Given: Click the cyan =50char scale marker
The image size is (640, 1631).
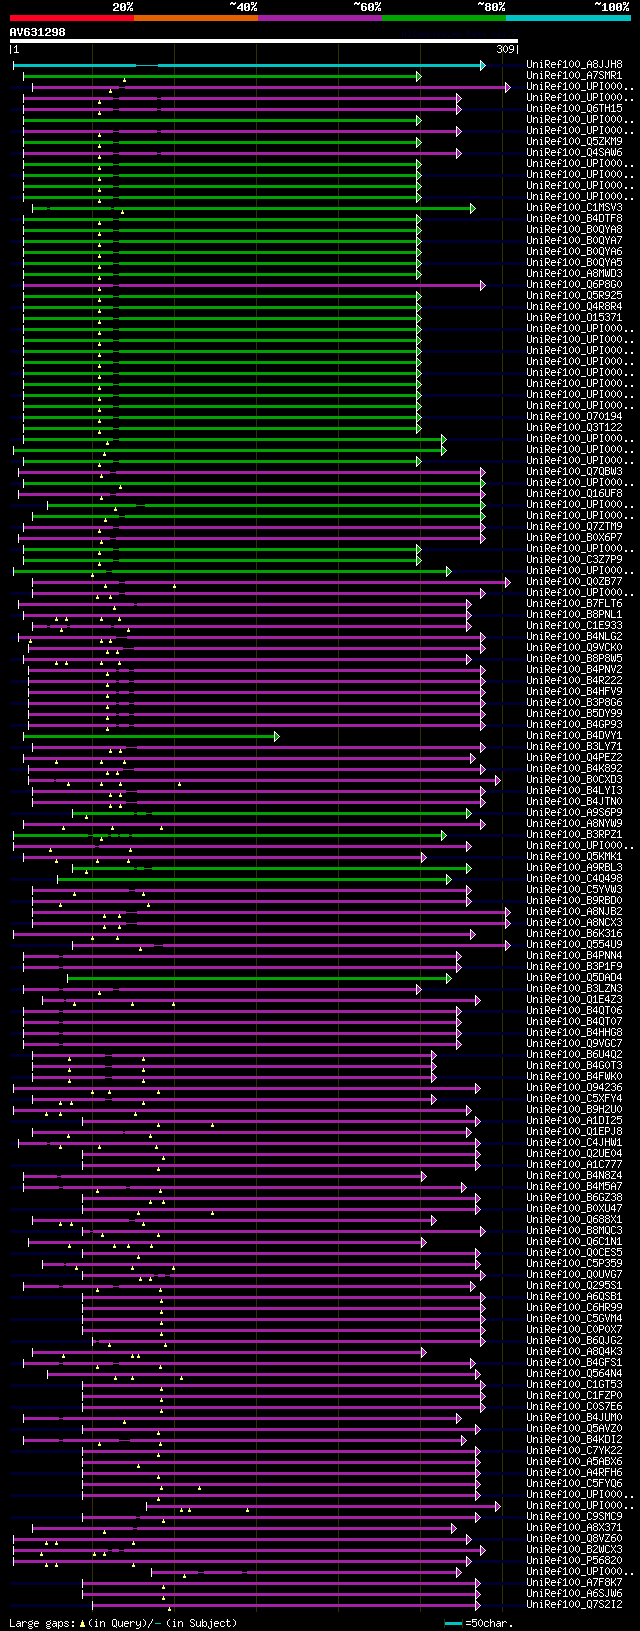Looking at the screenshot, I should pyautogui.click(x=453, y=1623).
